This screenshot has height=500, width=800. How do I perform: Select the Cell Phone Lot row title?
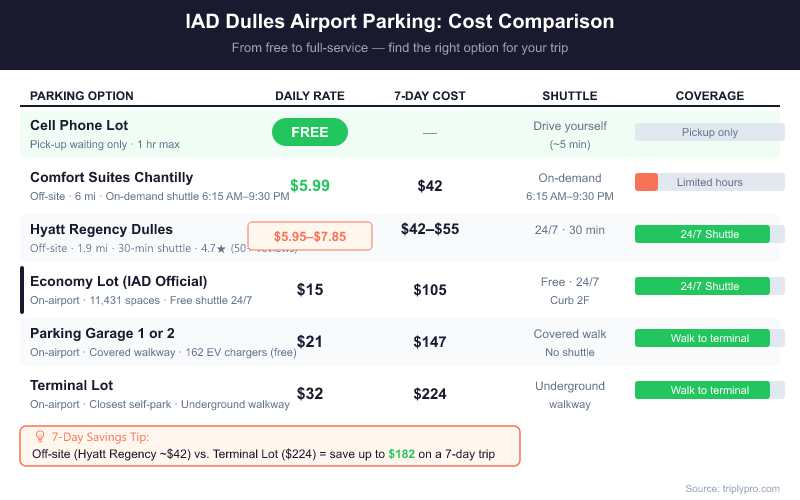click(78, 125)
